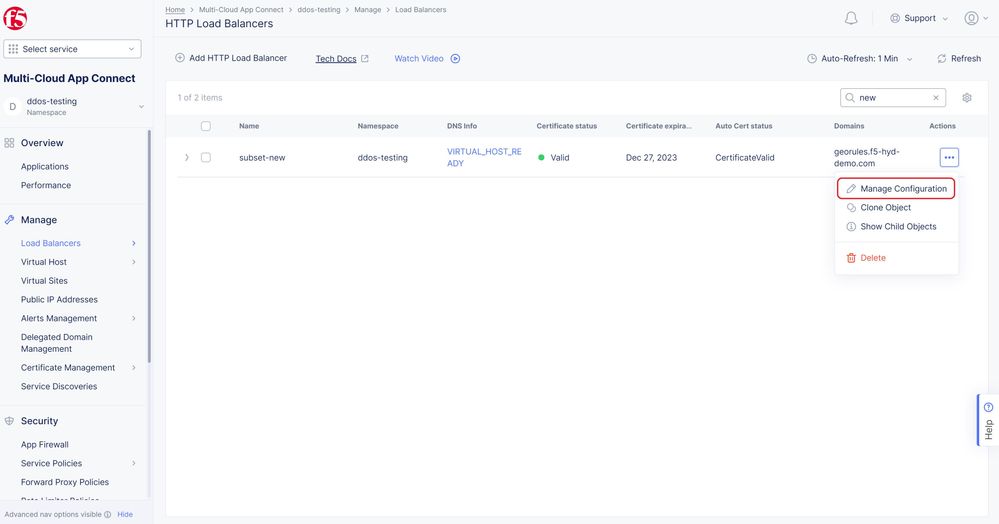999x524 pixels.
Task: Select the subset-new row checkbox
Action: (206, 157)
